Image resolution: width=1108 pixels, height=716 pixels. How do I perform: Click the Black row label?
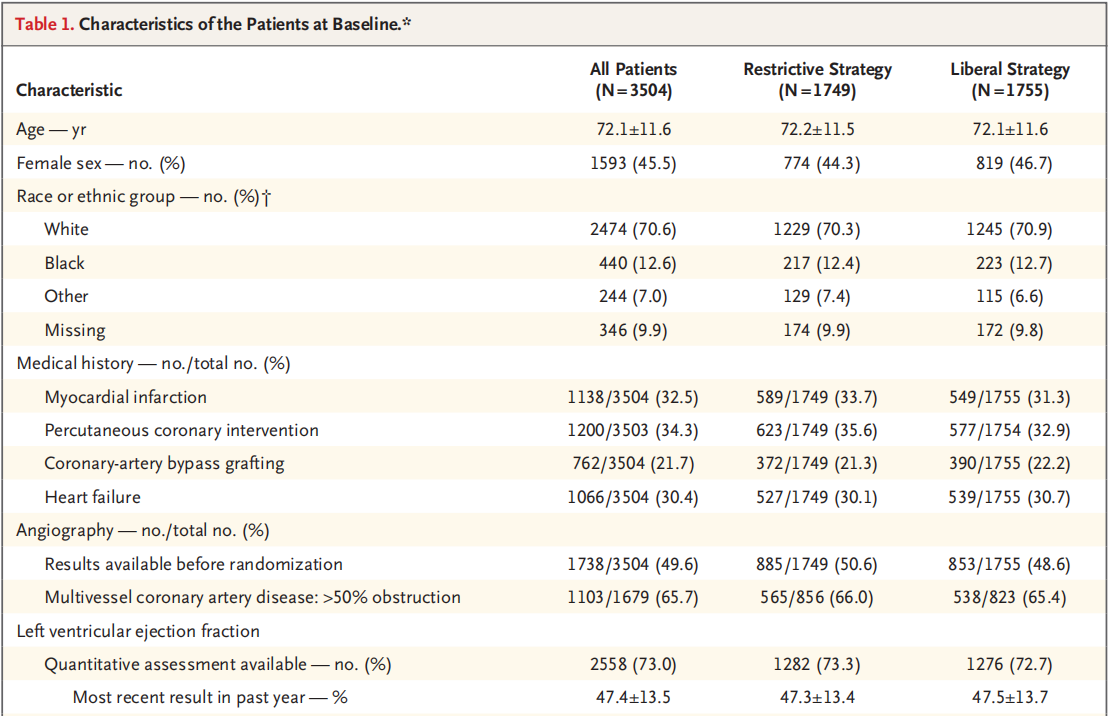64,263
